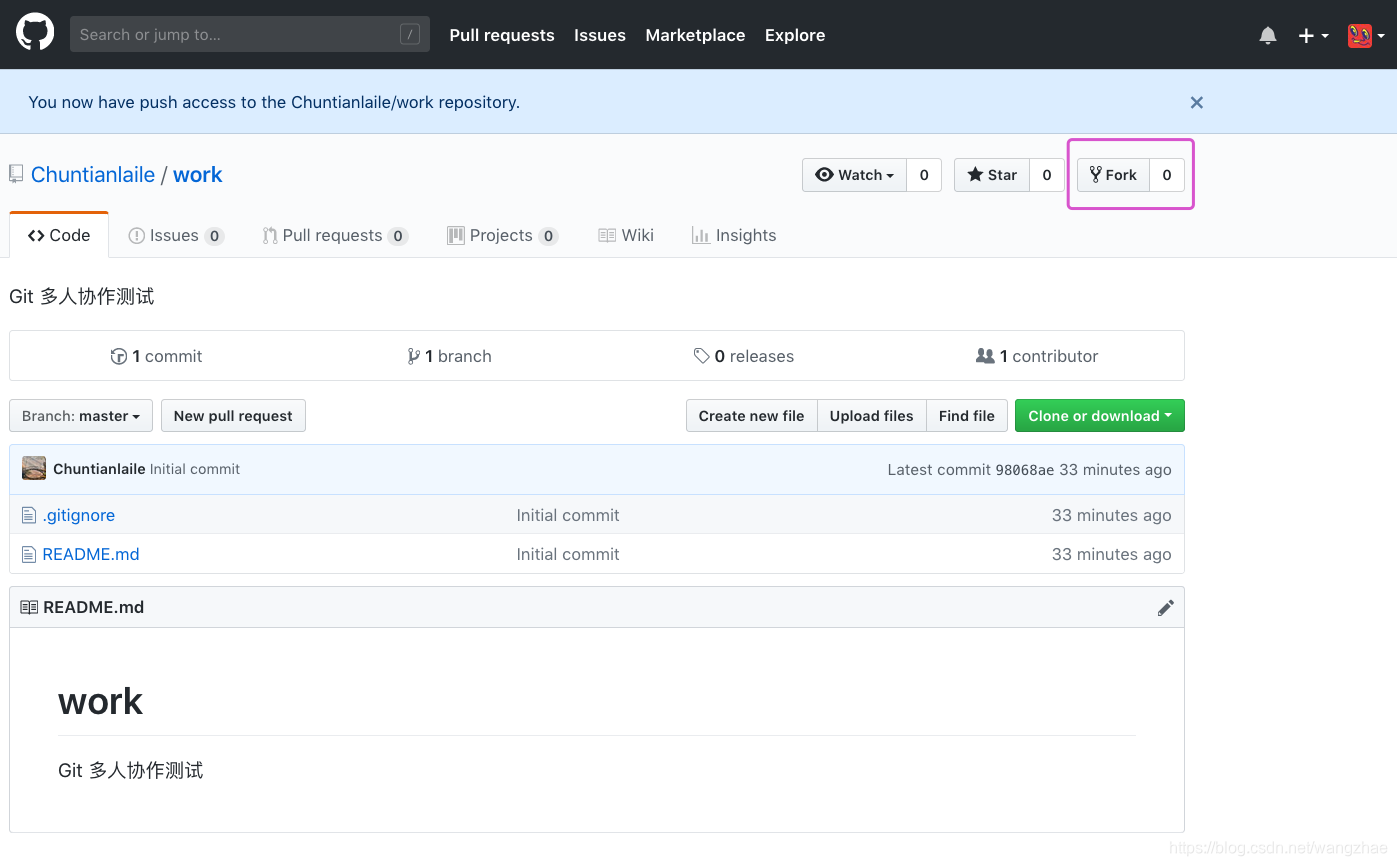Click Create new file button
The height and width of the screenshot is (866, 1397).
pyautogui.click(x=751, y=416)
